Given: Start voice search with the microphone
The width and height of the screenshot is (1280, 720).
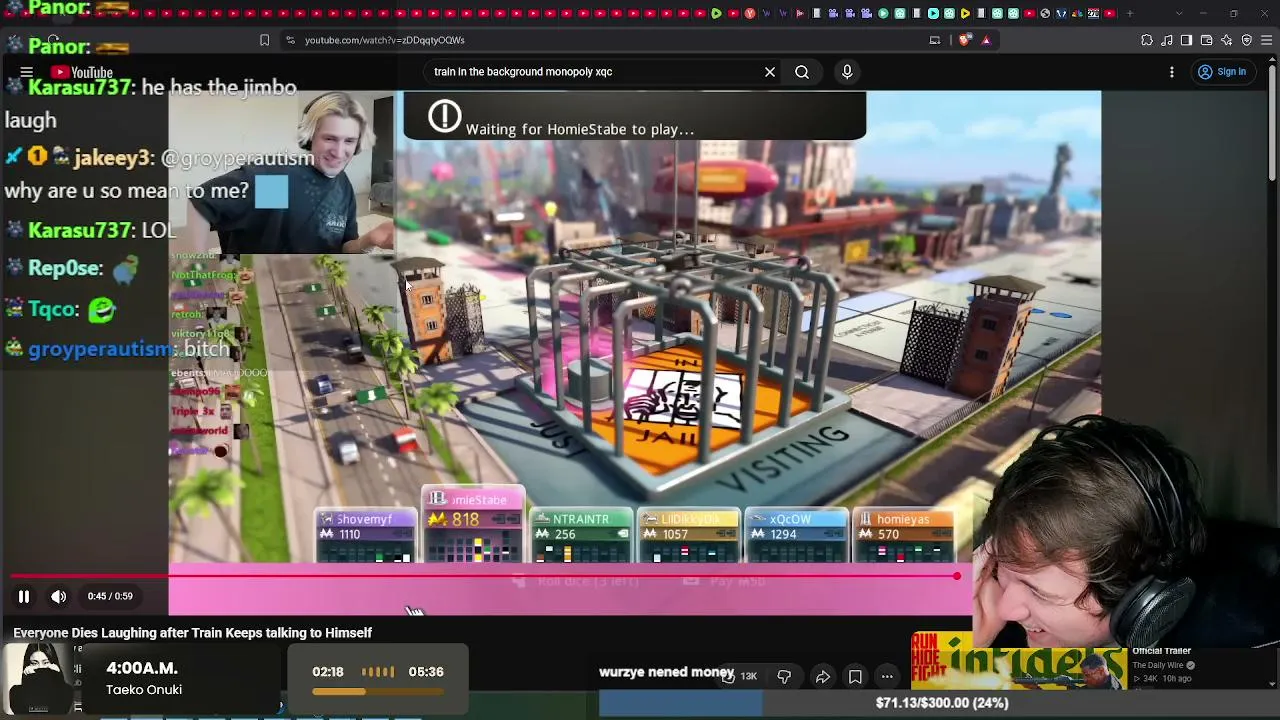Looking at the screenshot, I should [847, 72].
